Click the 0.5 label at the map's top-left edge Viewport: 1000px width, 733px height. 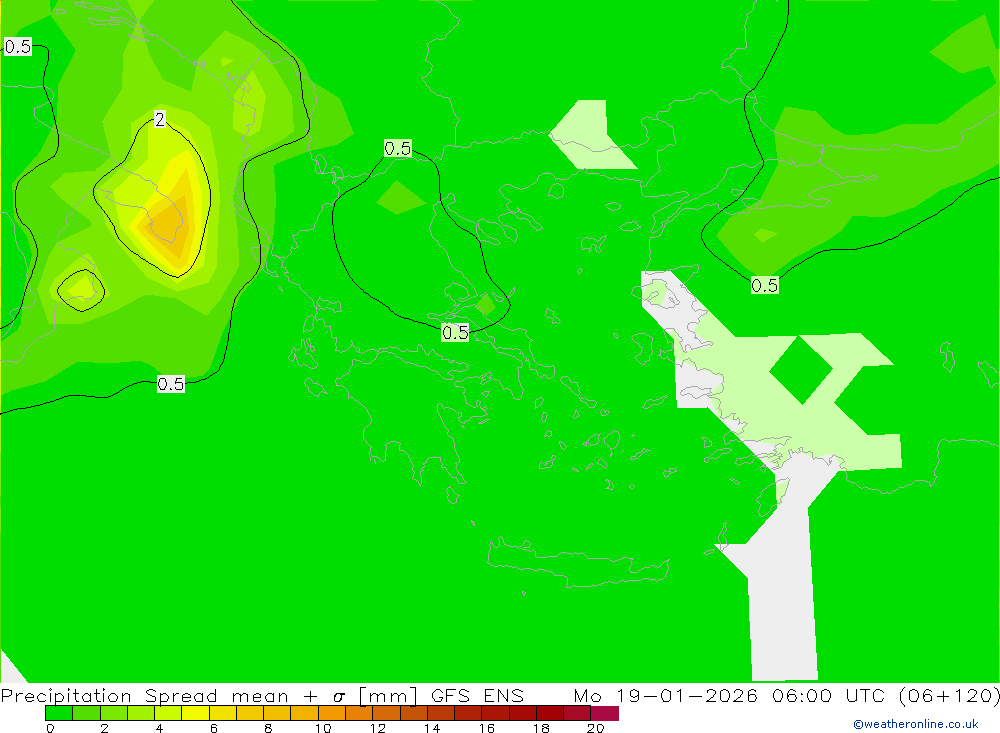point(17,47)
